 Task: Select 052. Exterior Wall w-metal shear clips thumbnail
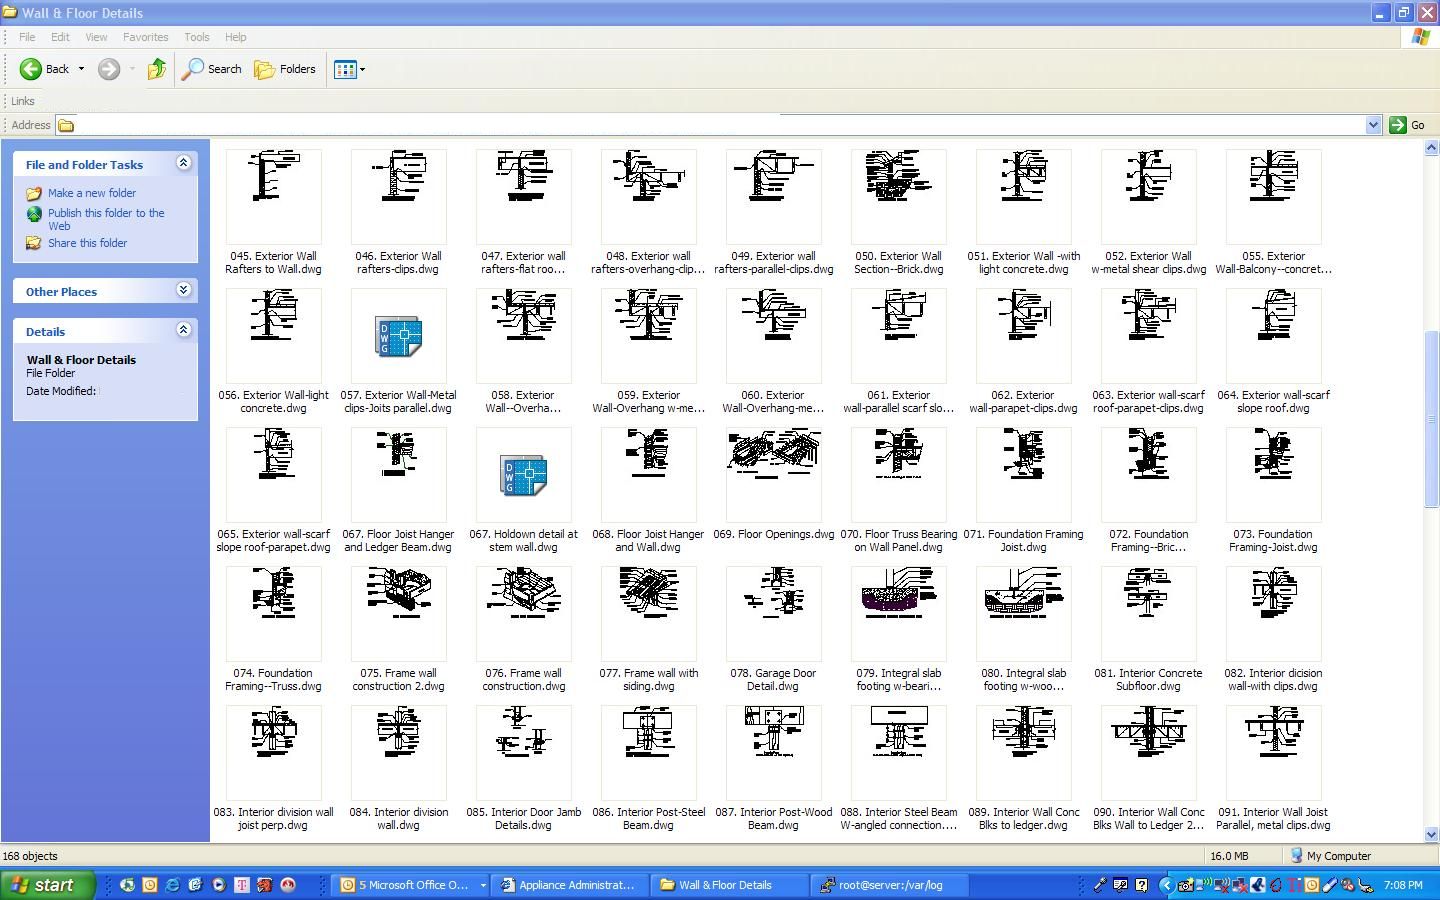point(1148,196)
